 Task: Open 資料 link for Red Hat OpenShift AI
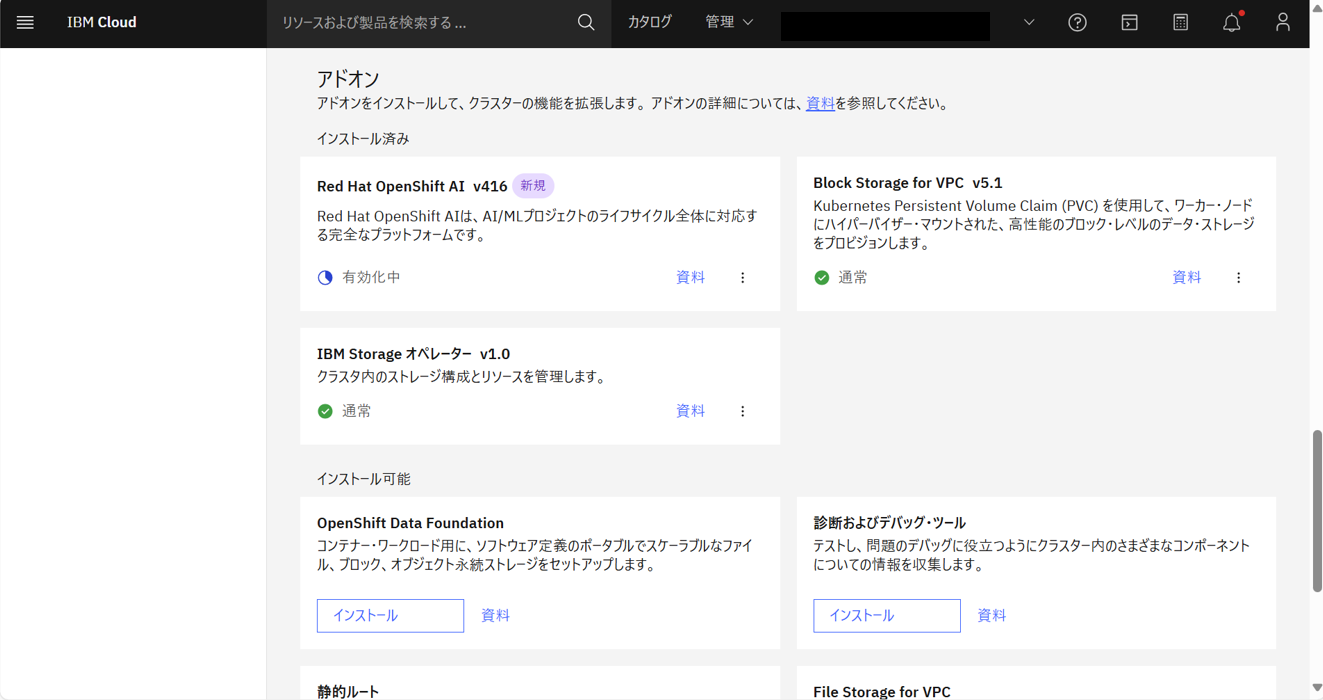(x=690, y=278)
